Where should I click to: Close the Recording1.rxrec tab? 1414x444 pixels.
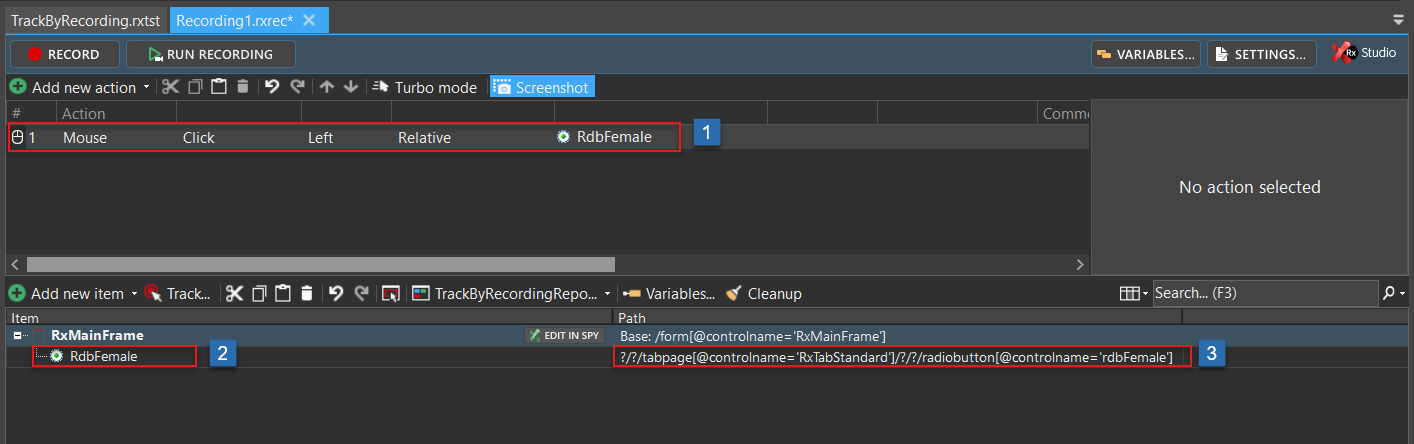(309, 20)
